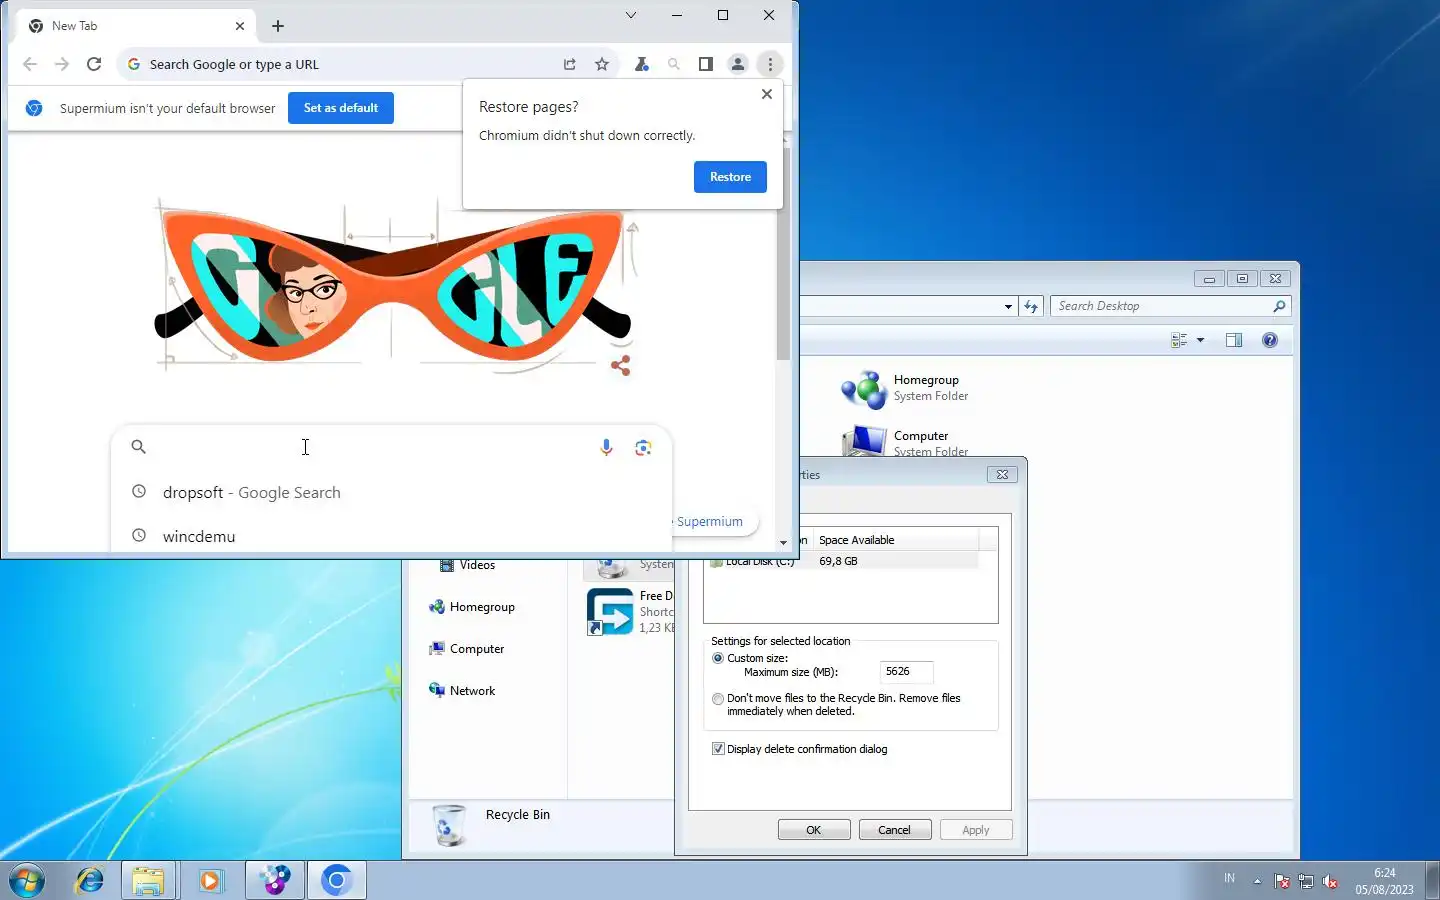This screenshot has width=1440, height=900.
Task: Open the taskbar clock and date
Action: [1385, 881]
